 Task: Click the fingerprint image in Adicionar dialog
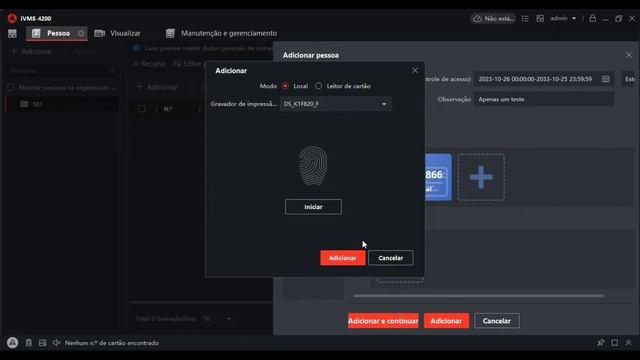tap(313, 166)
